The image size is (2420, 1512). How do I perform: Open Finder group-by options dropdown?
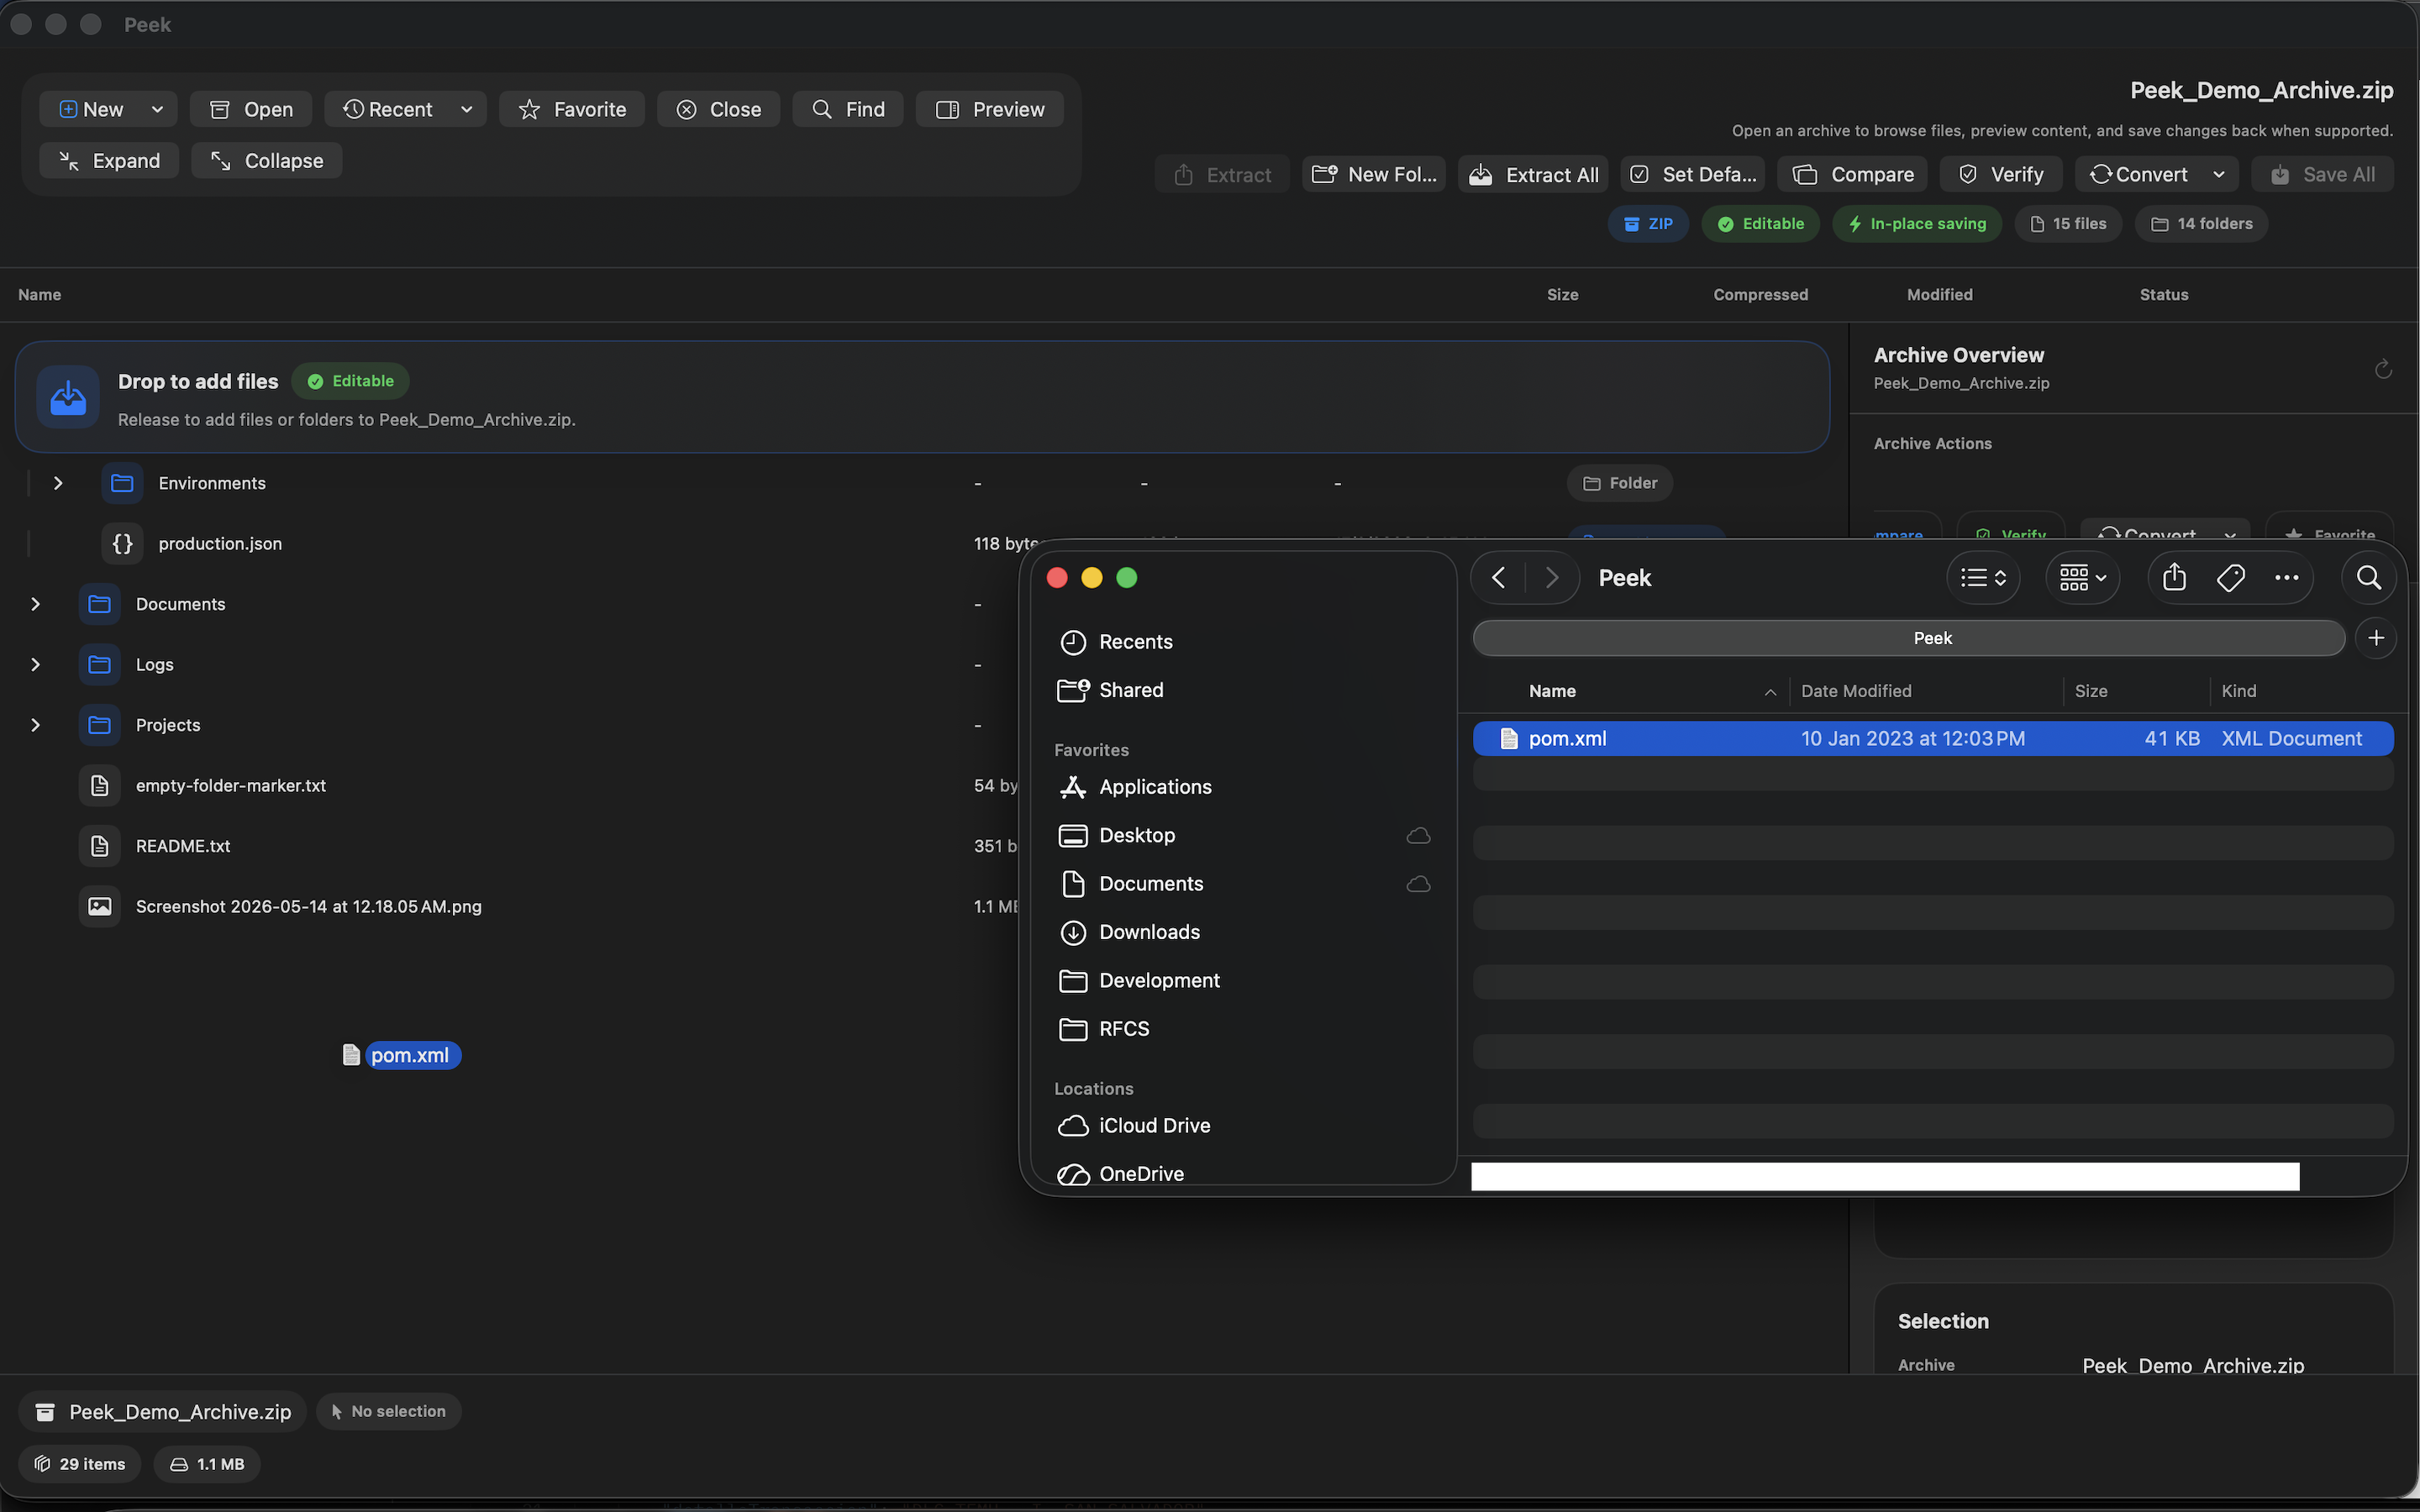pyautogui.click(x=2083, y=577)
